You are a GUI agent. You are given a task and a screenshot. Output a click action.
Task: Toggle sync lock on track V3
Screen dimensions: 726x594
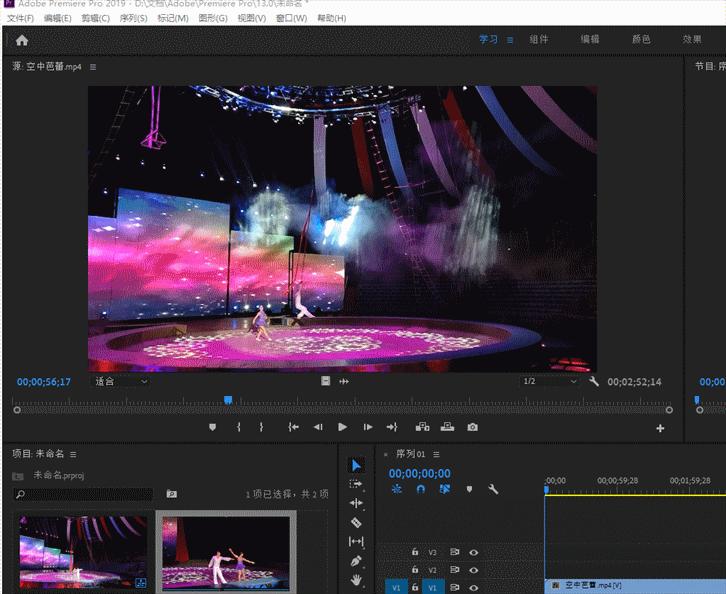click(x=455, y=552)
